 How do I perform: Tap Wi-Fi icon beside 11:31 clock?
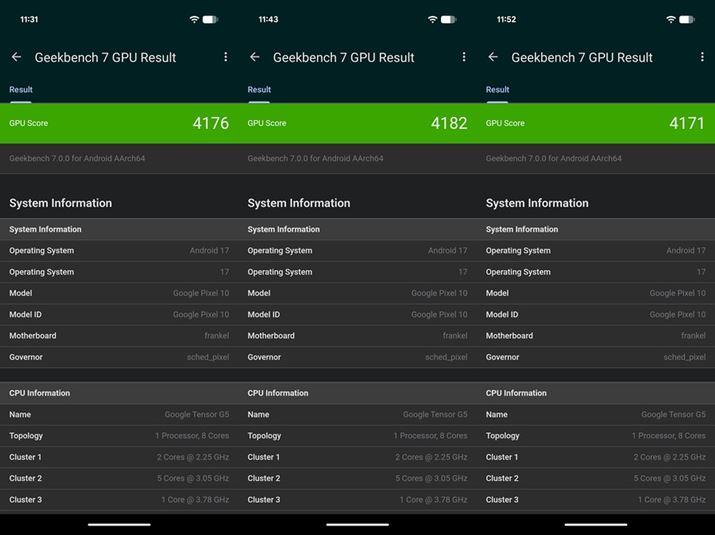194,19
